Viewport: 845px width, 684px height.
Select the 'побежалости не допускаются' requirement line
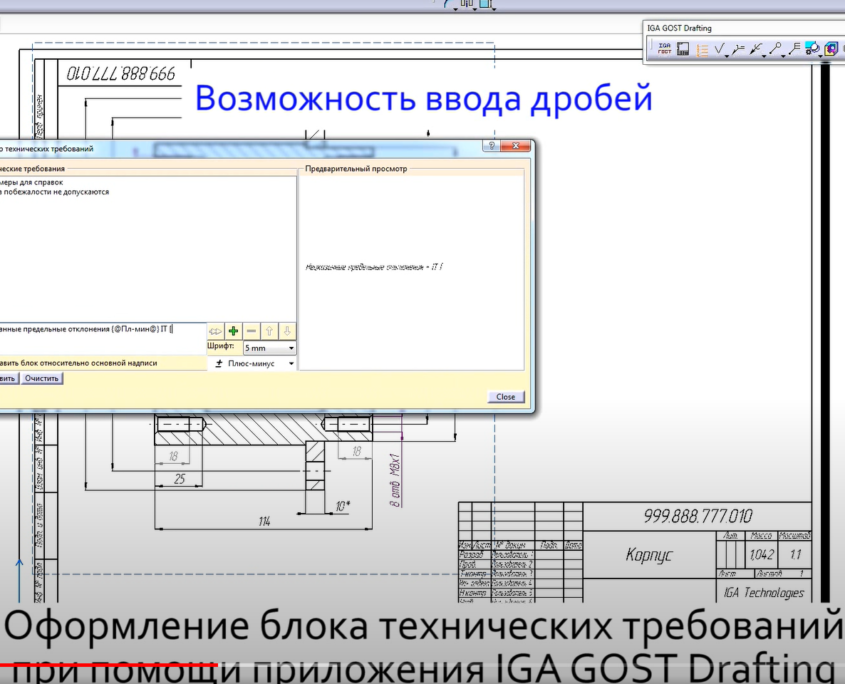(56, 192)
